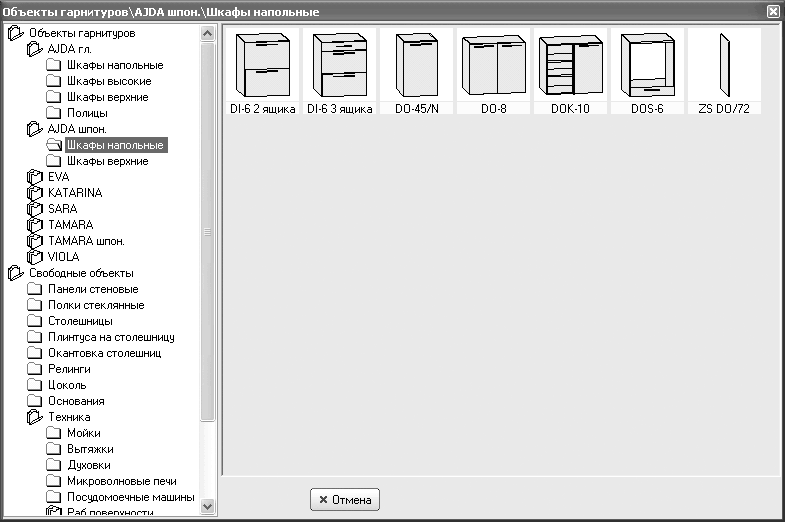Collapse the Техника folder icon
Screen dimensions: 785x522
coord(34,417)
